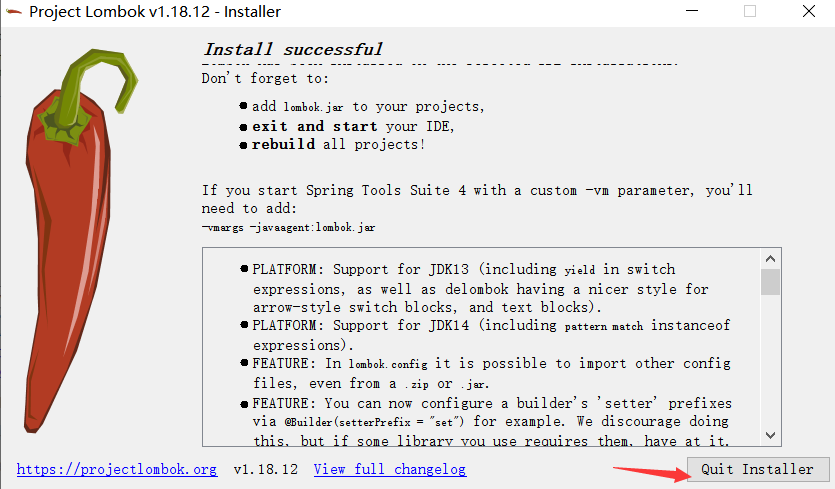Click the Install successful heading
The image size is (835, 489).
click(293, 50)
